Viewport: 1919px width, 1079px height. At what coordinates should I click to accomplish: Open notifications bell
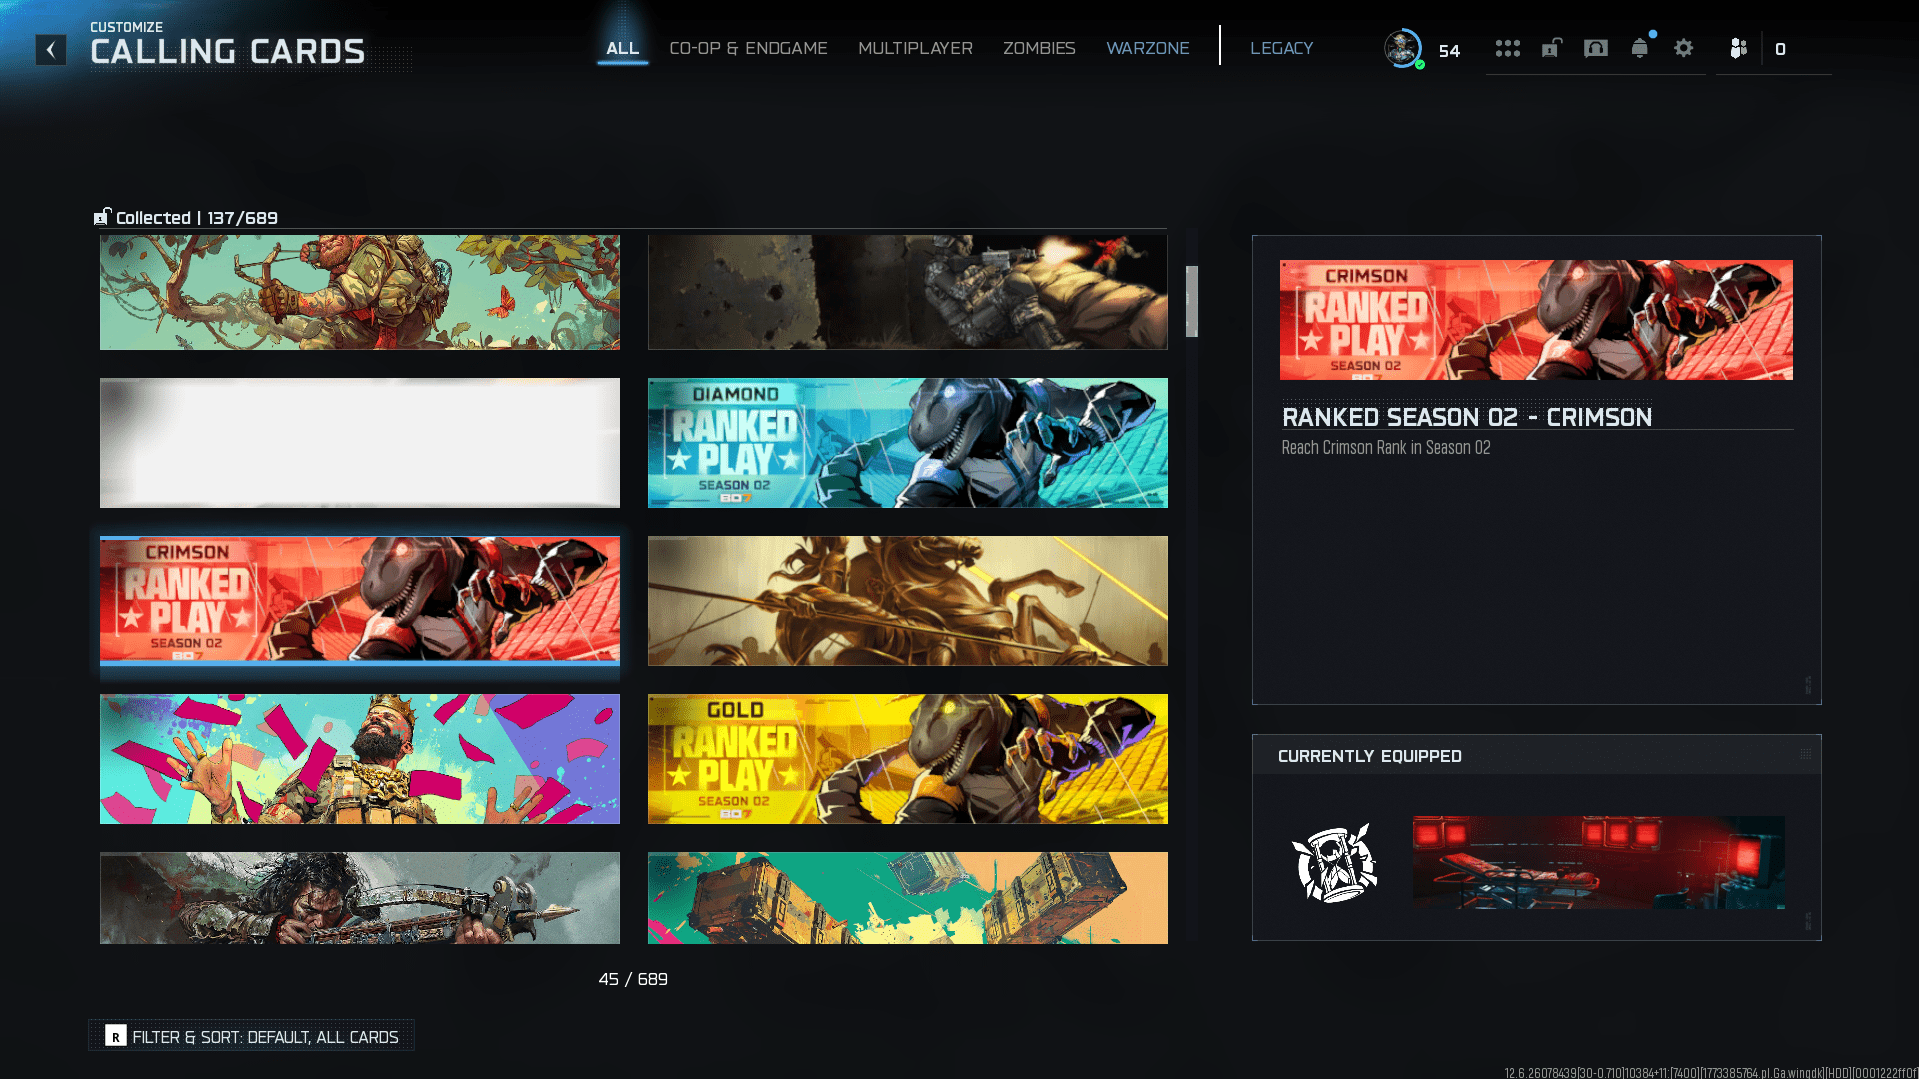pos(1639,48)
